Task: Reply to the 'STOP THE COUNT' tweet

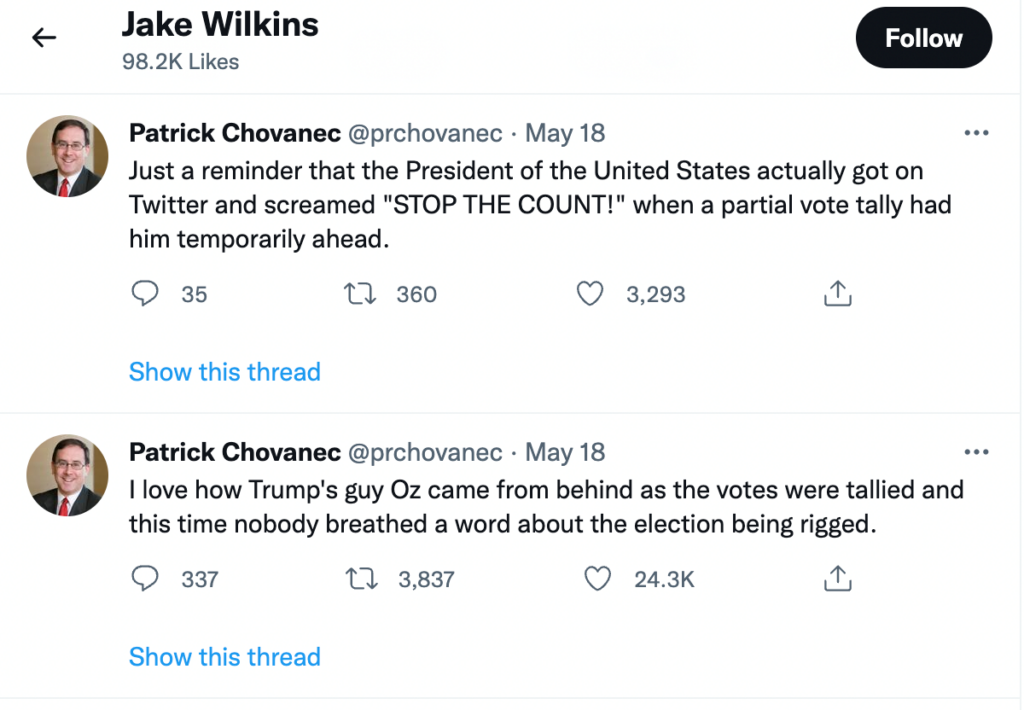Action: coord(146,294)
